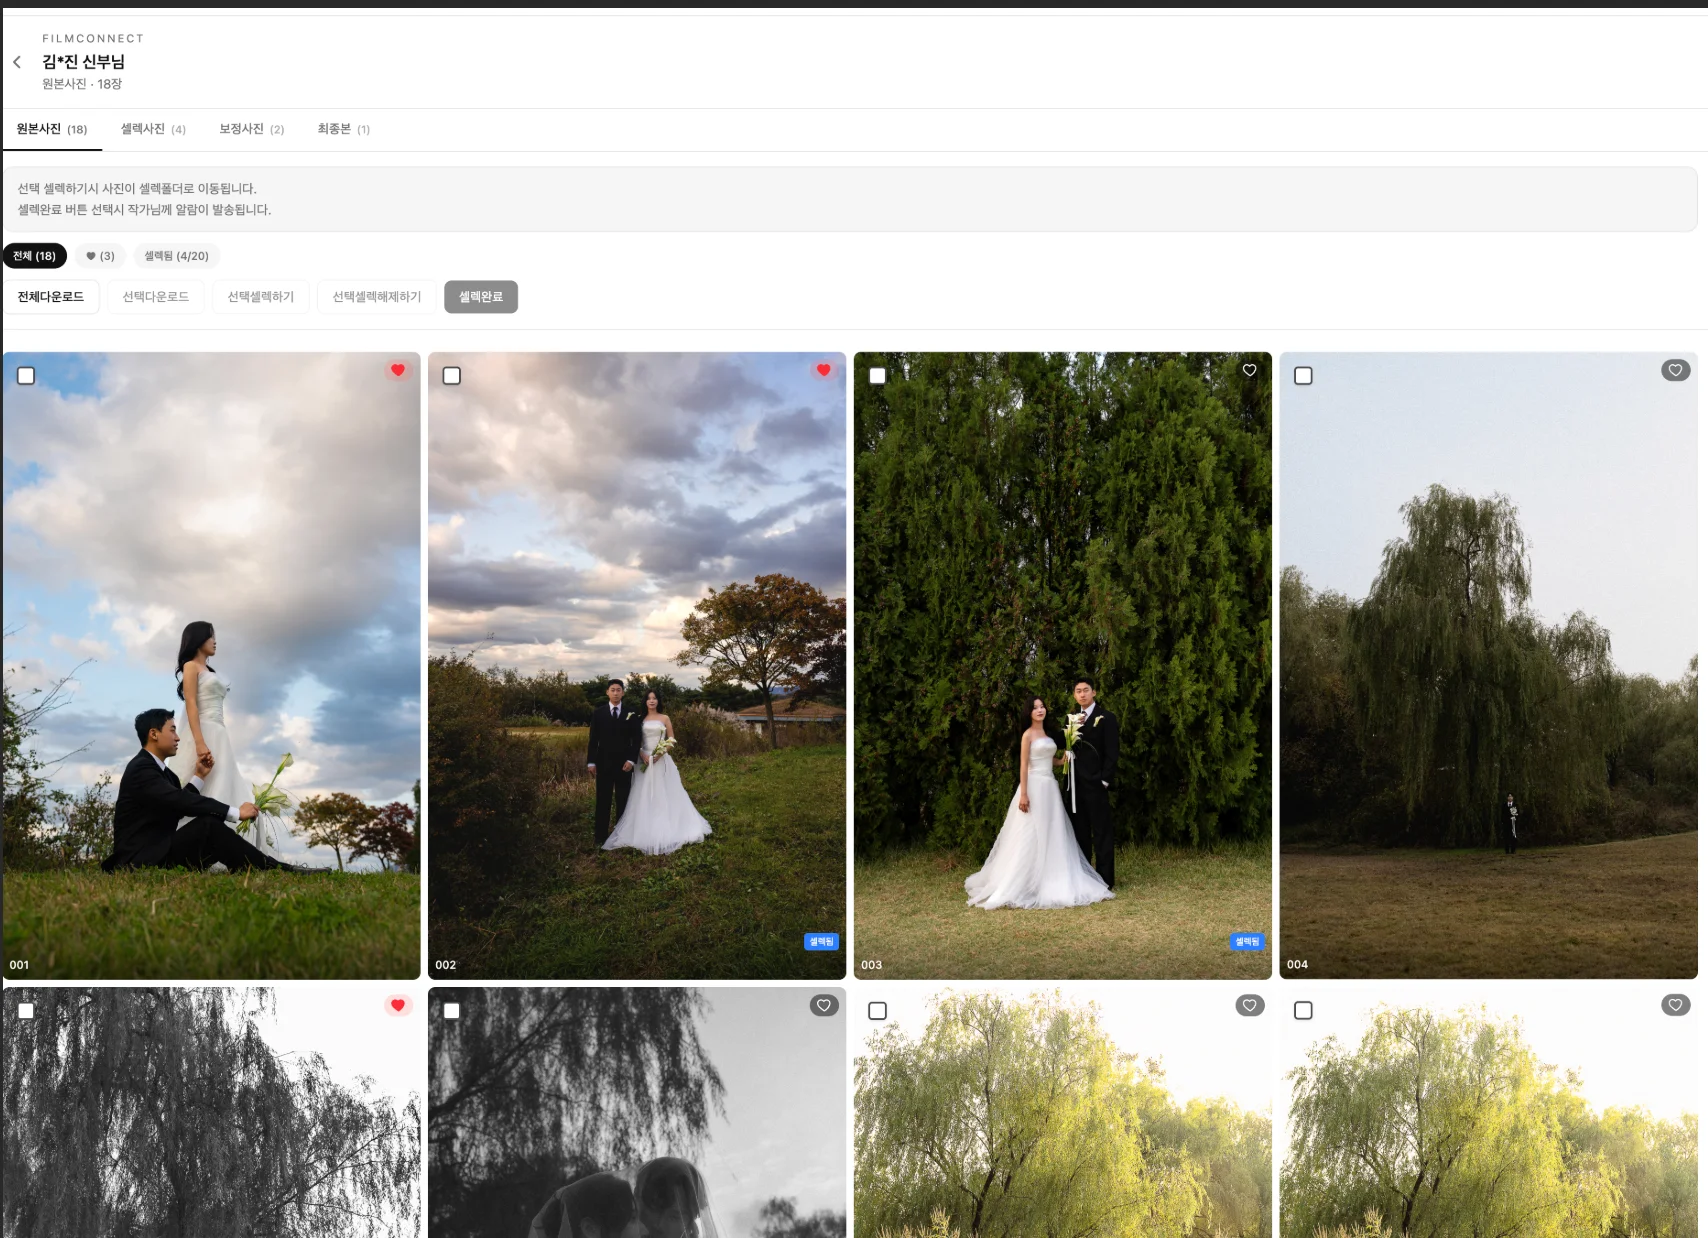
Task: Favorite the rightmost green willow photo in second row
Action: (1675, 1005)
